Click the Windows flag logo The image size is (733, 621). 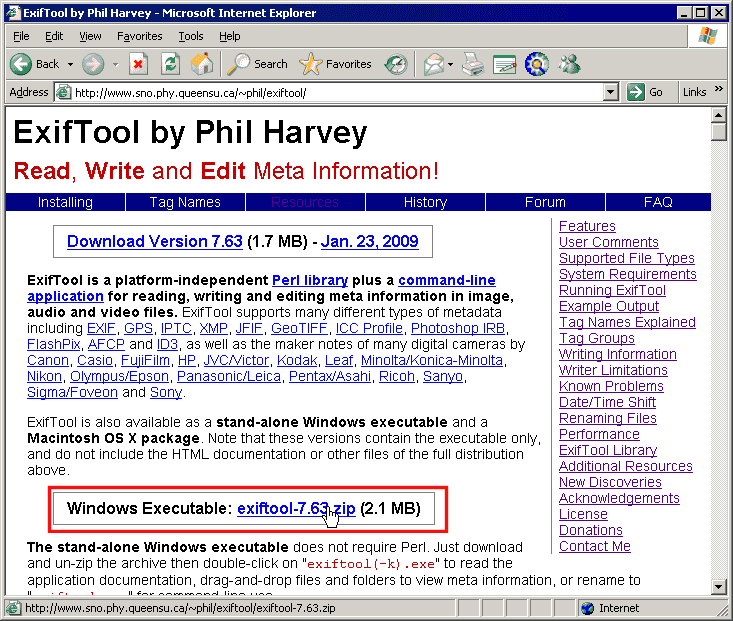pyautogui.click(x=708, y=36)
